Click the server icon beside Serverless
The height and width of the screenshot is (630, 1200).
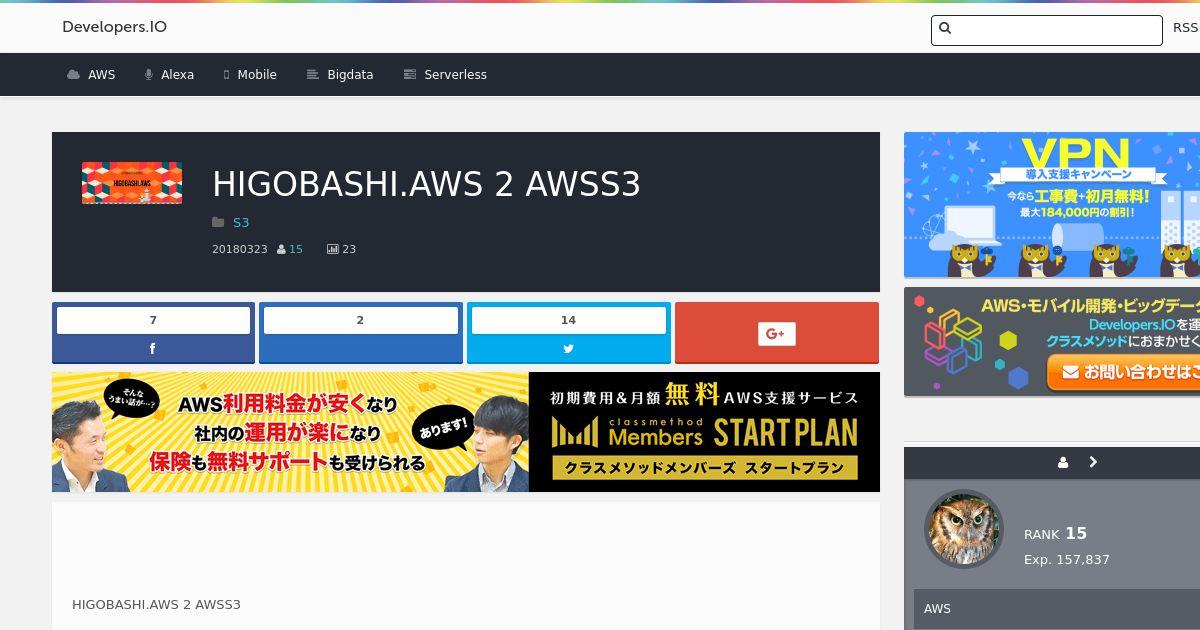409,75
